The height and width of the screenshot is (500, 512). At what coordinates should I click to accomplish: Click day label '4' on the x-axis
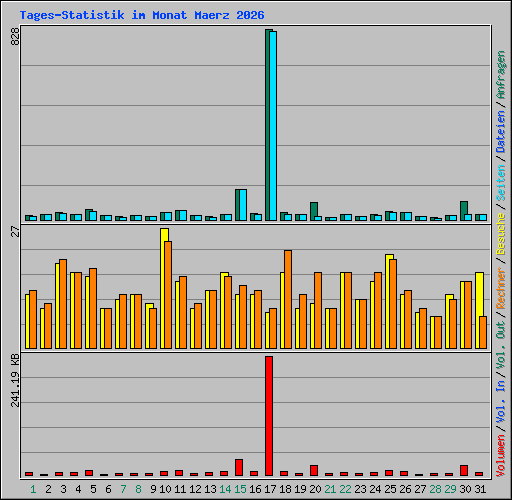(78, 489)
